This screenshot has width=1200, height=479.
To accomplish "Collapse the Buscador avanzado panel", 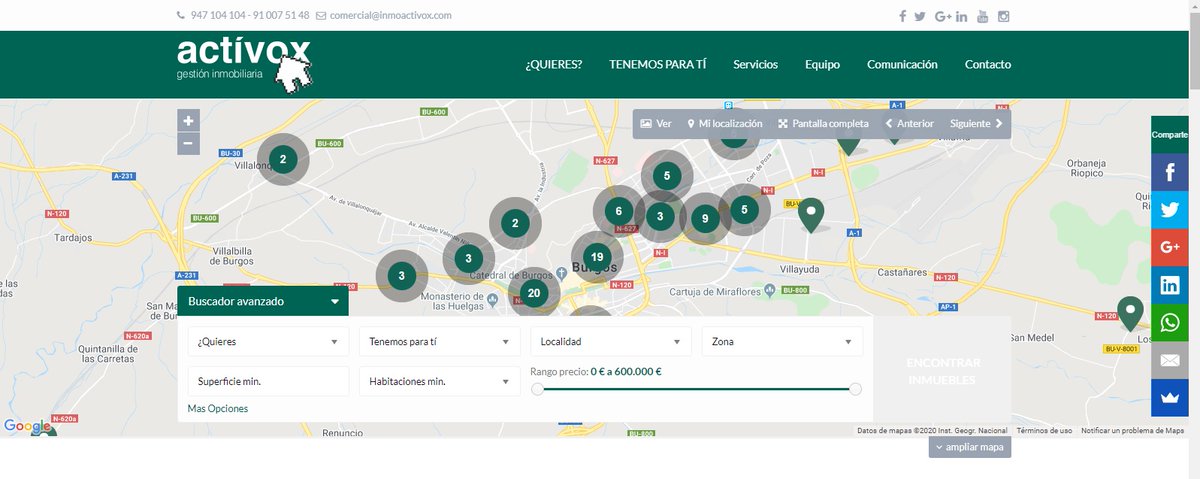I will click(263, 301).
